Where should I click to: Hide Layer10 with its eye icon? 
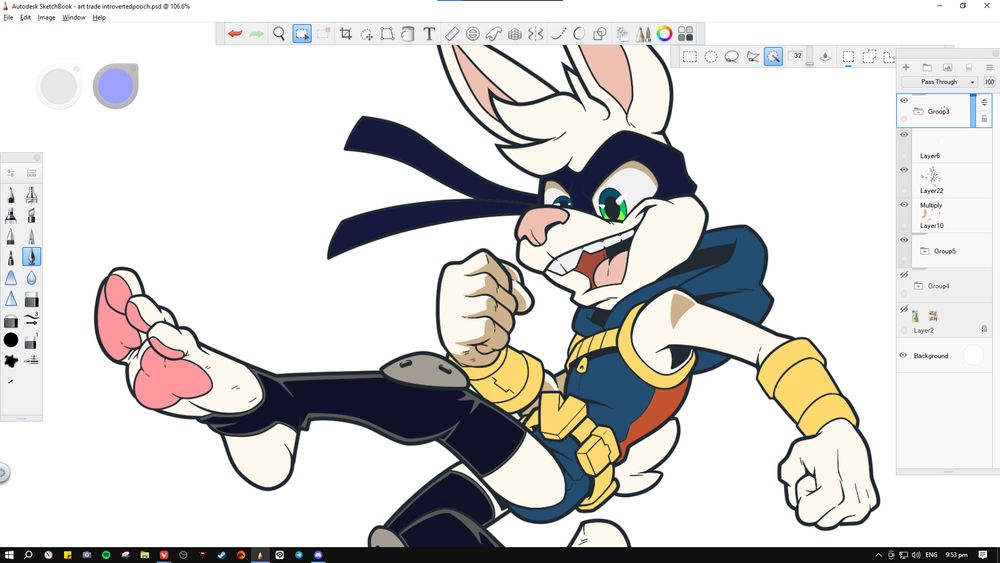pos(904,205)
